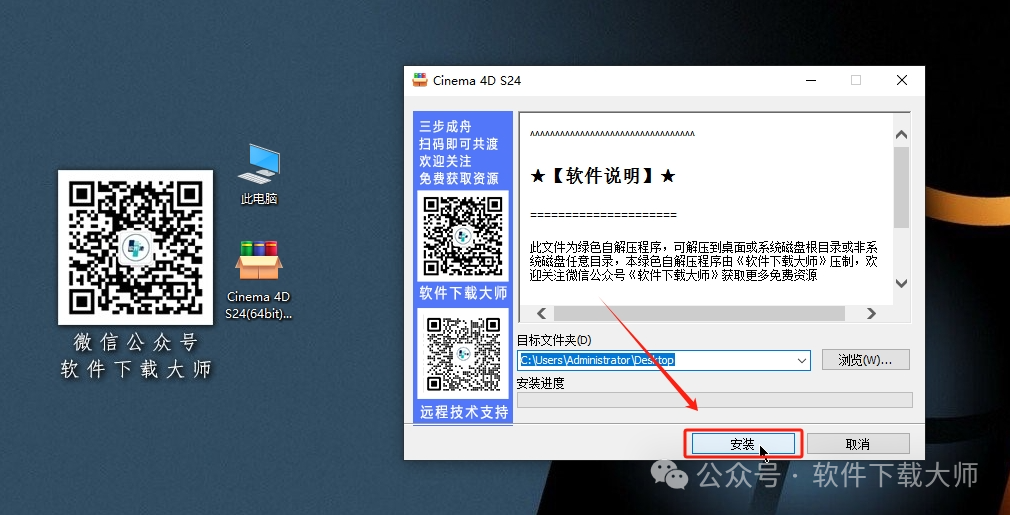This screenshot has height=515, width=1010.
Task: Expand the 目标文件夹 path dropdown
Action: 801,360
